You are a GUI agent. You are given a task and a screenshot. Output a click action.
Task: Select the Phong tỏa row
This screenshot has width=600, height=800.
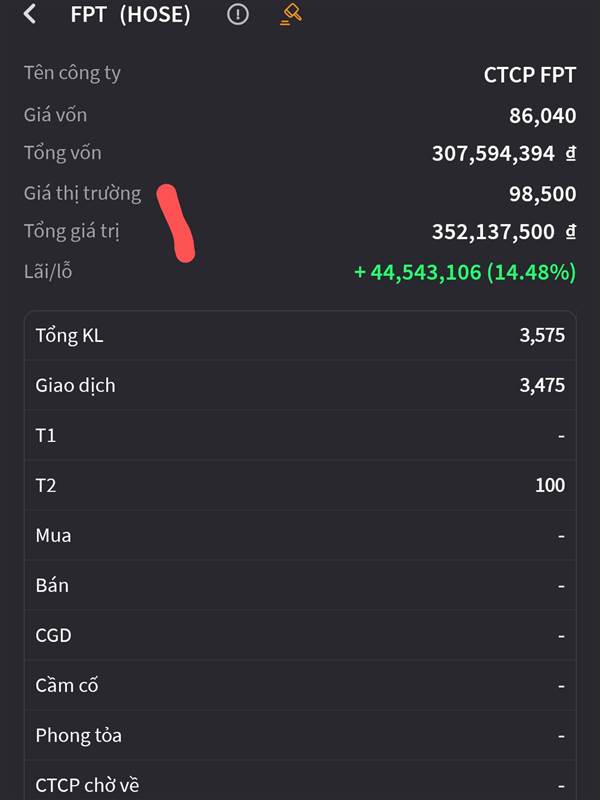point(300,735)
